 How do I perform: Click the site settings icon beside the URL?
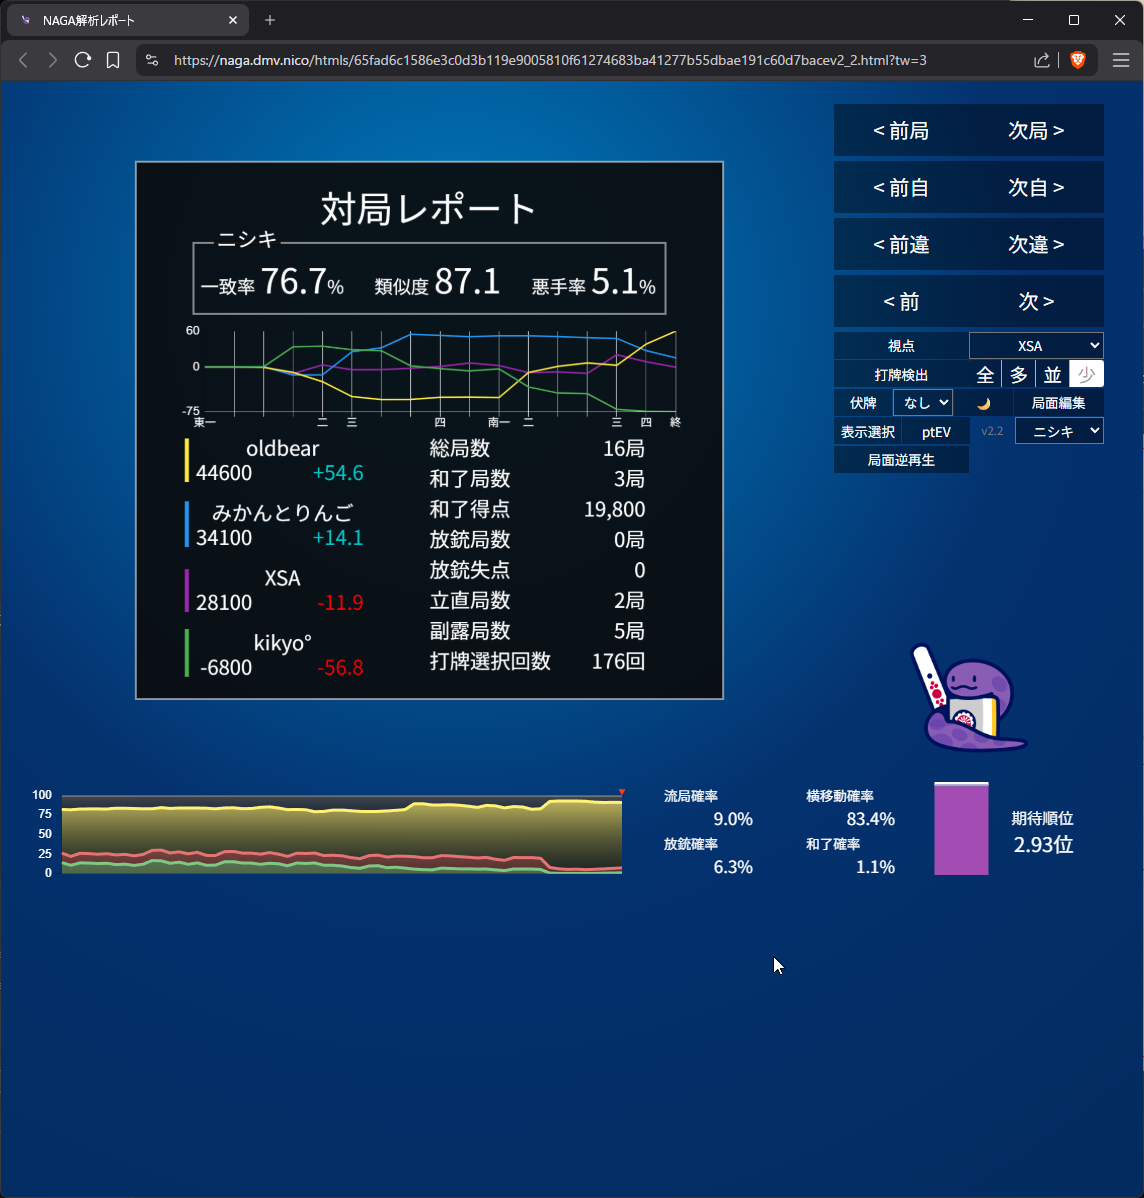coord(152,60)
